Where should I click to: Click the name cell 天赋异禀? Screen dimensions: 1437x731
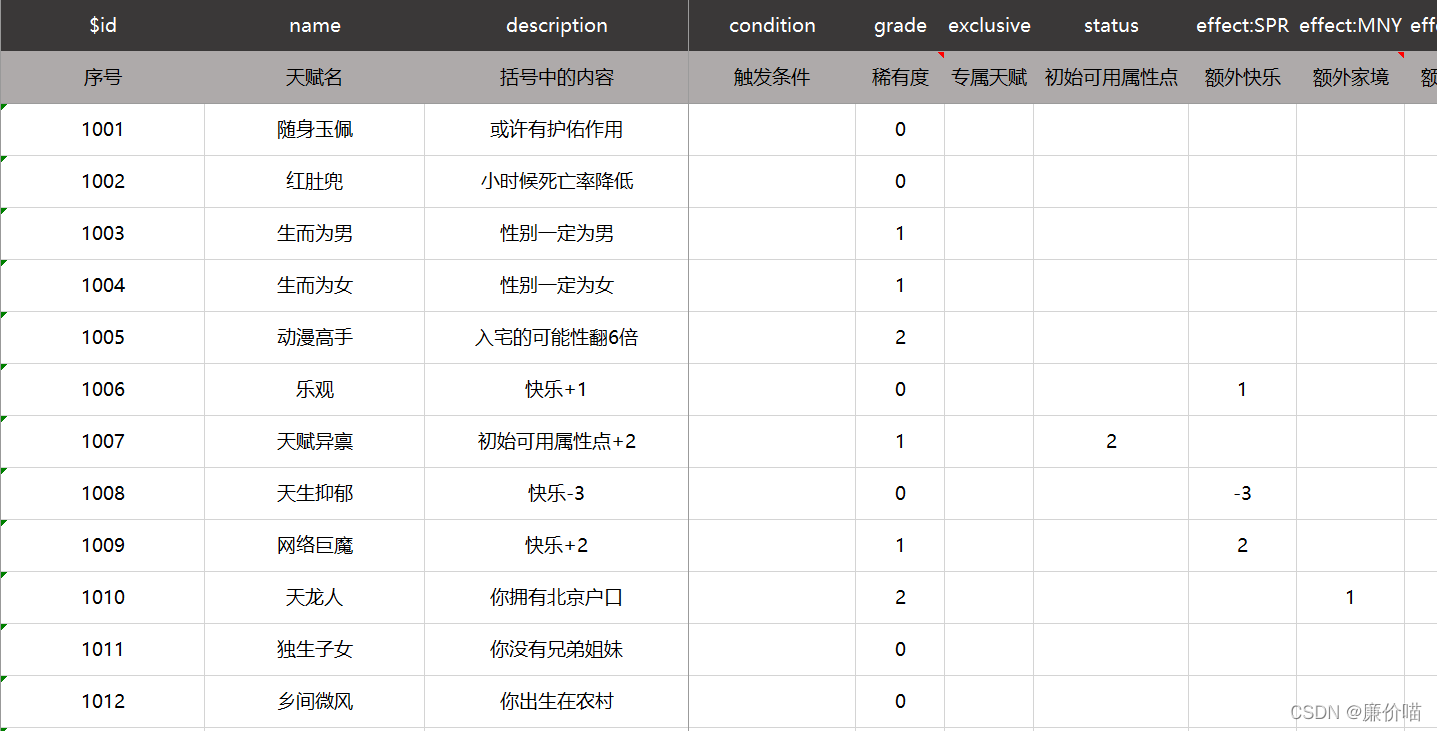pyautogui.click(x=314, y=441)
